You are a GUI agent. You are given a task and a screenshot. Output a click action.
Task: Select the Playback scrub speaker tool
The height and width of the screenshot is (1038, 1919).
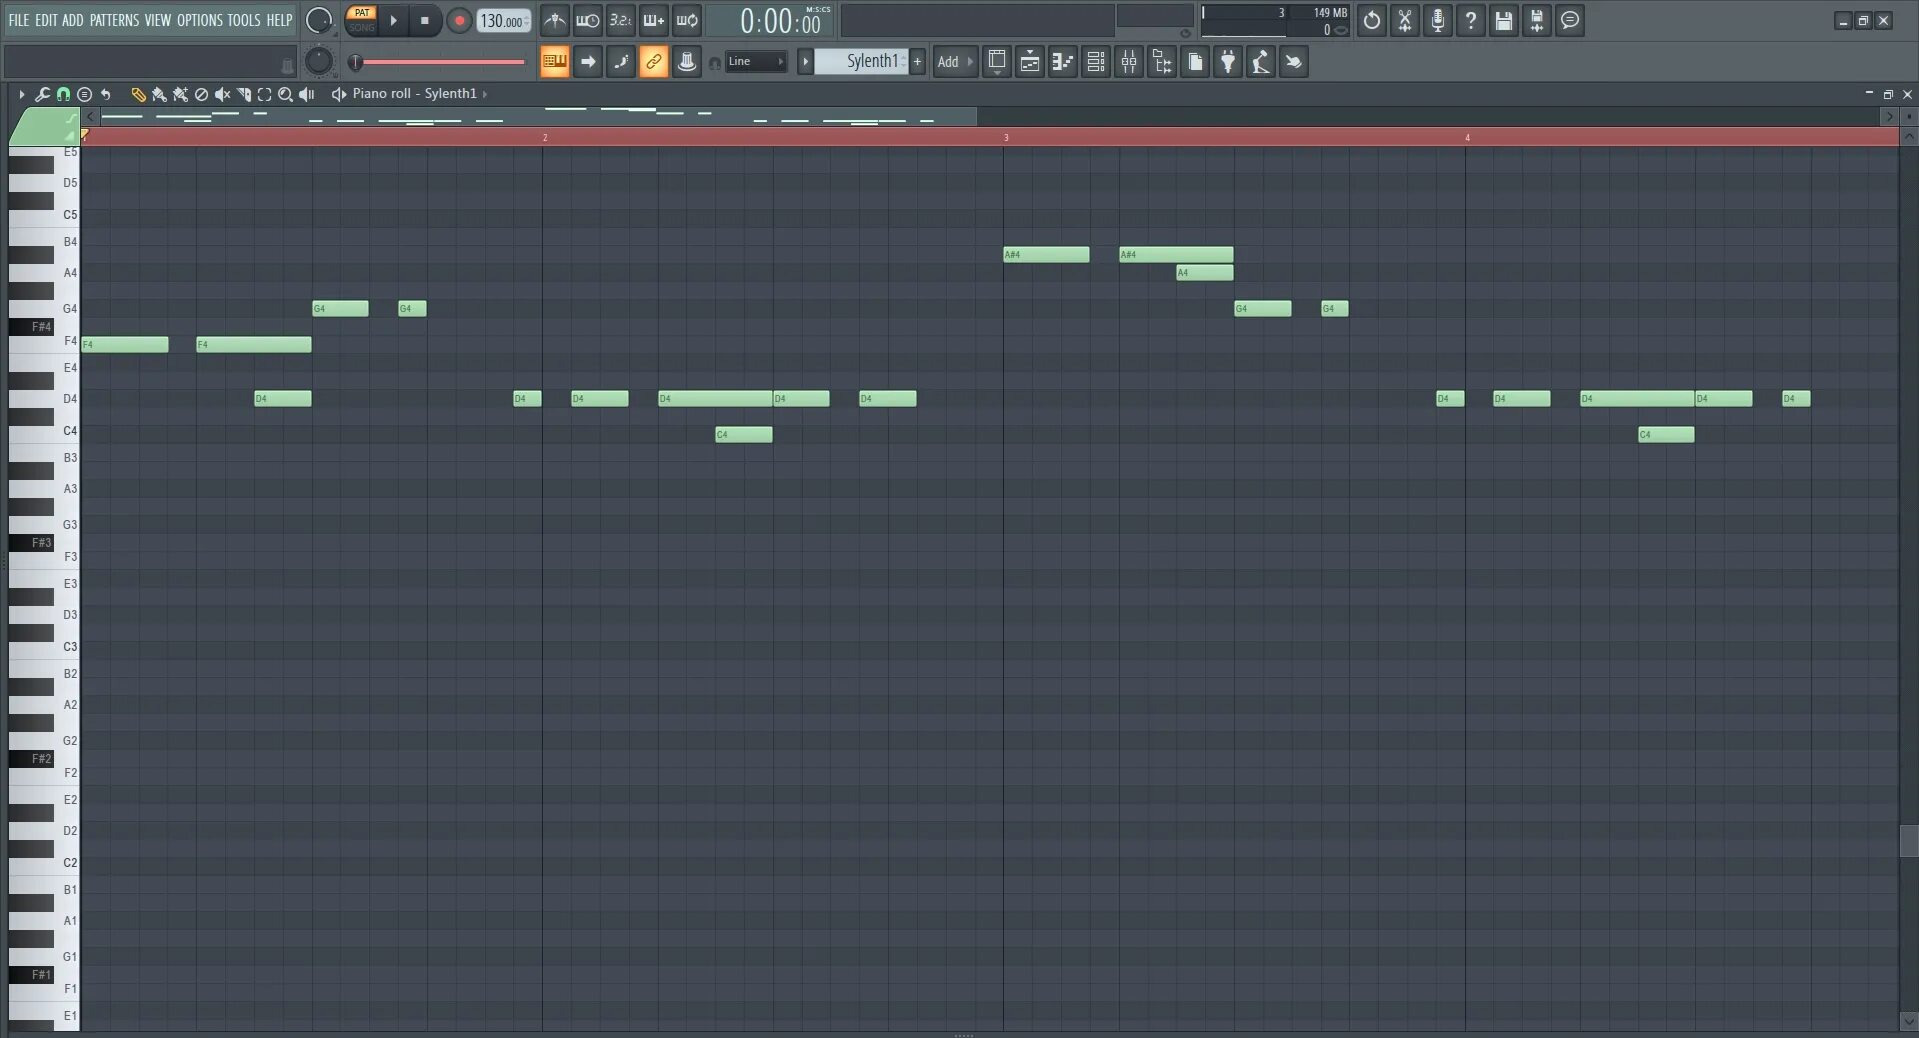(307, 94)
